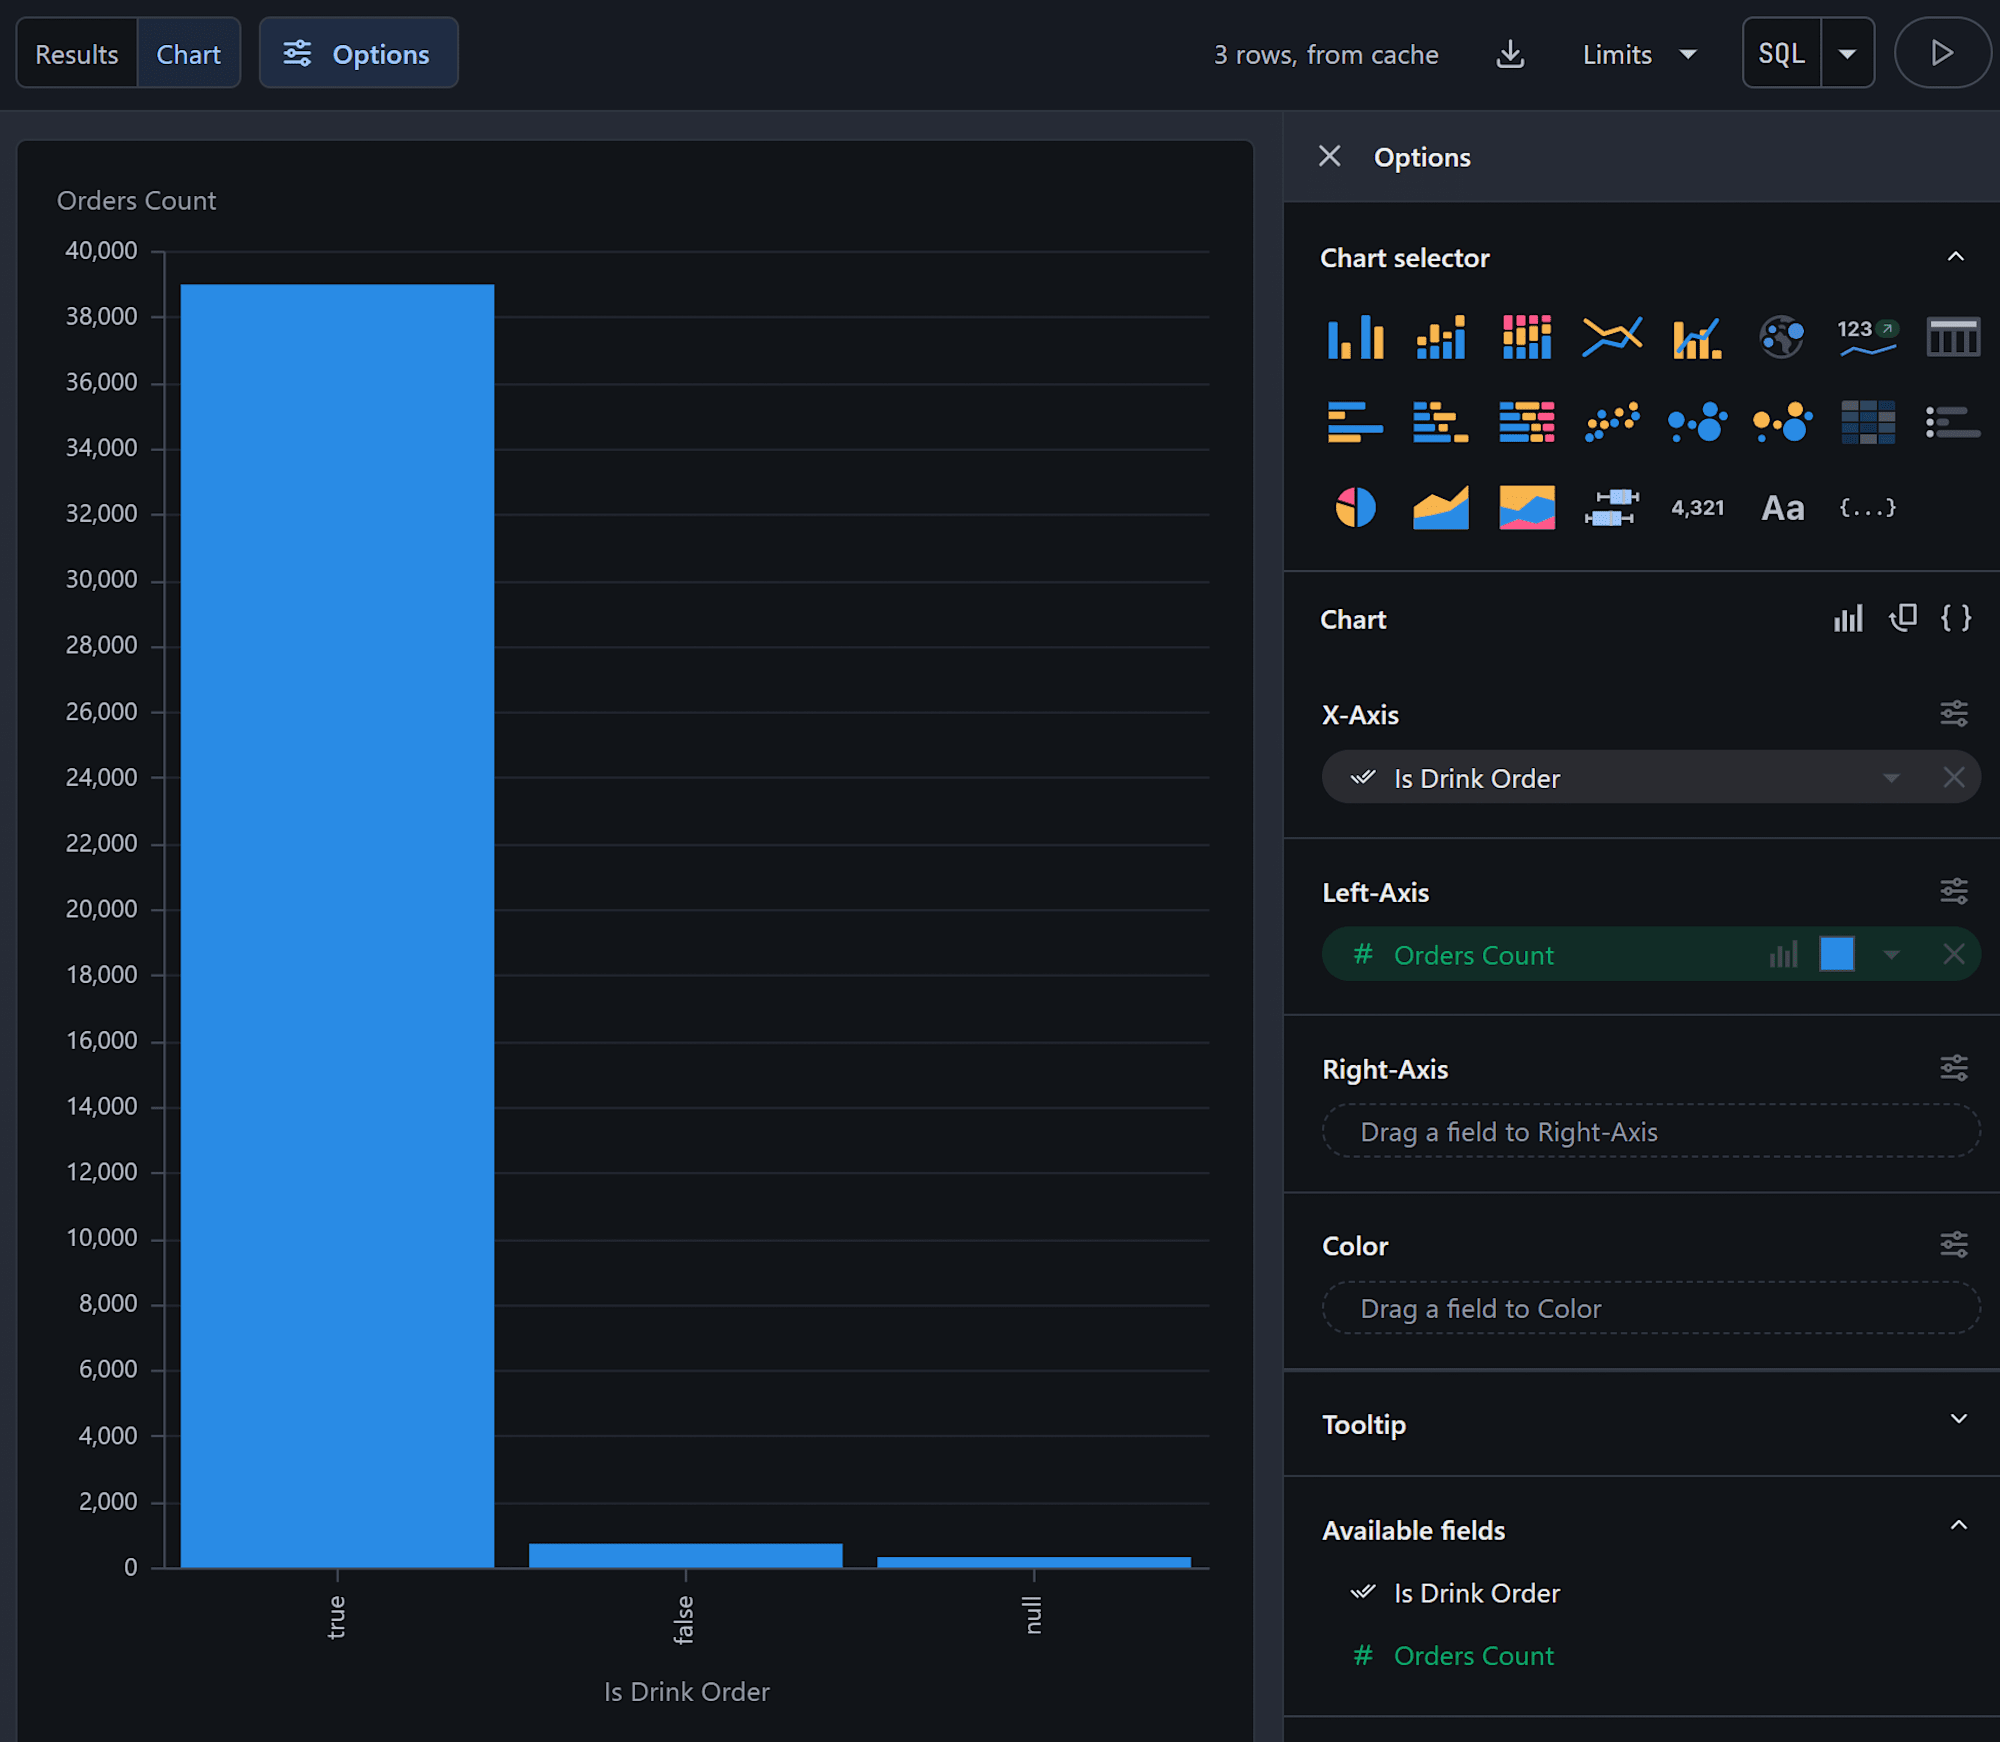Open the SQL dropdown arrow
Viewport: 2000px width, 1742px height.
1847,54
